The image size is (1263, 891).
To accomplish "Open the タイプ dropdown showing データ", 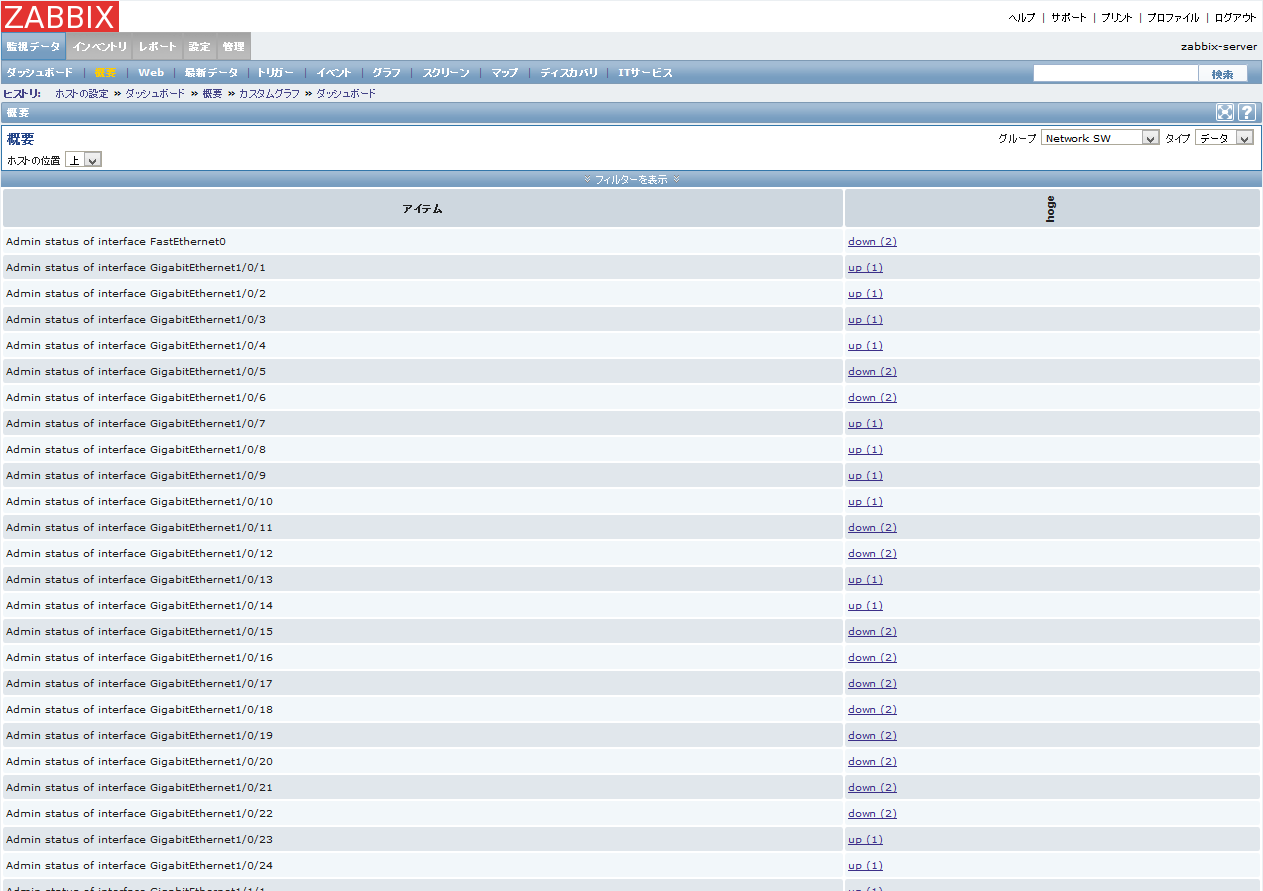I will pos(1224,137).
